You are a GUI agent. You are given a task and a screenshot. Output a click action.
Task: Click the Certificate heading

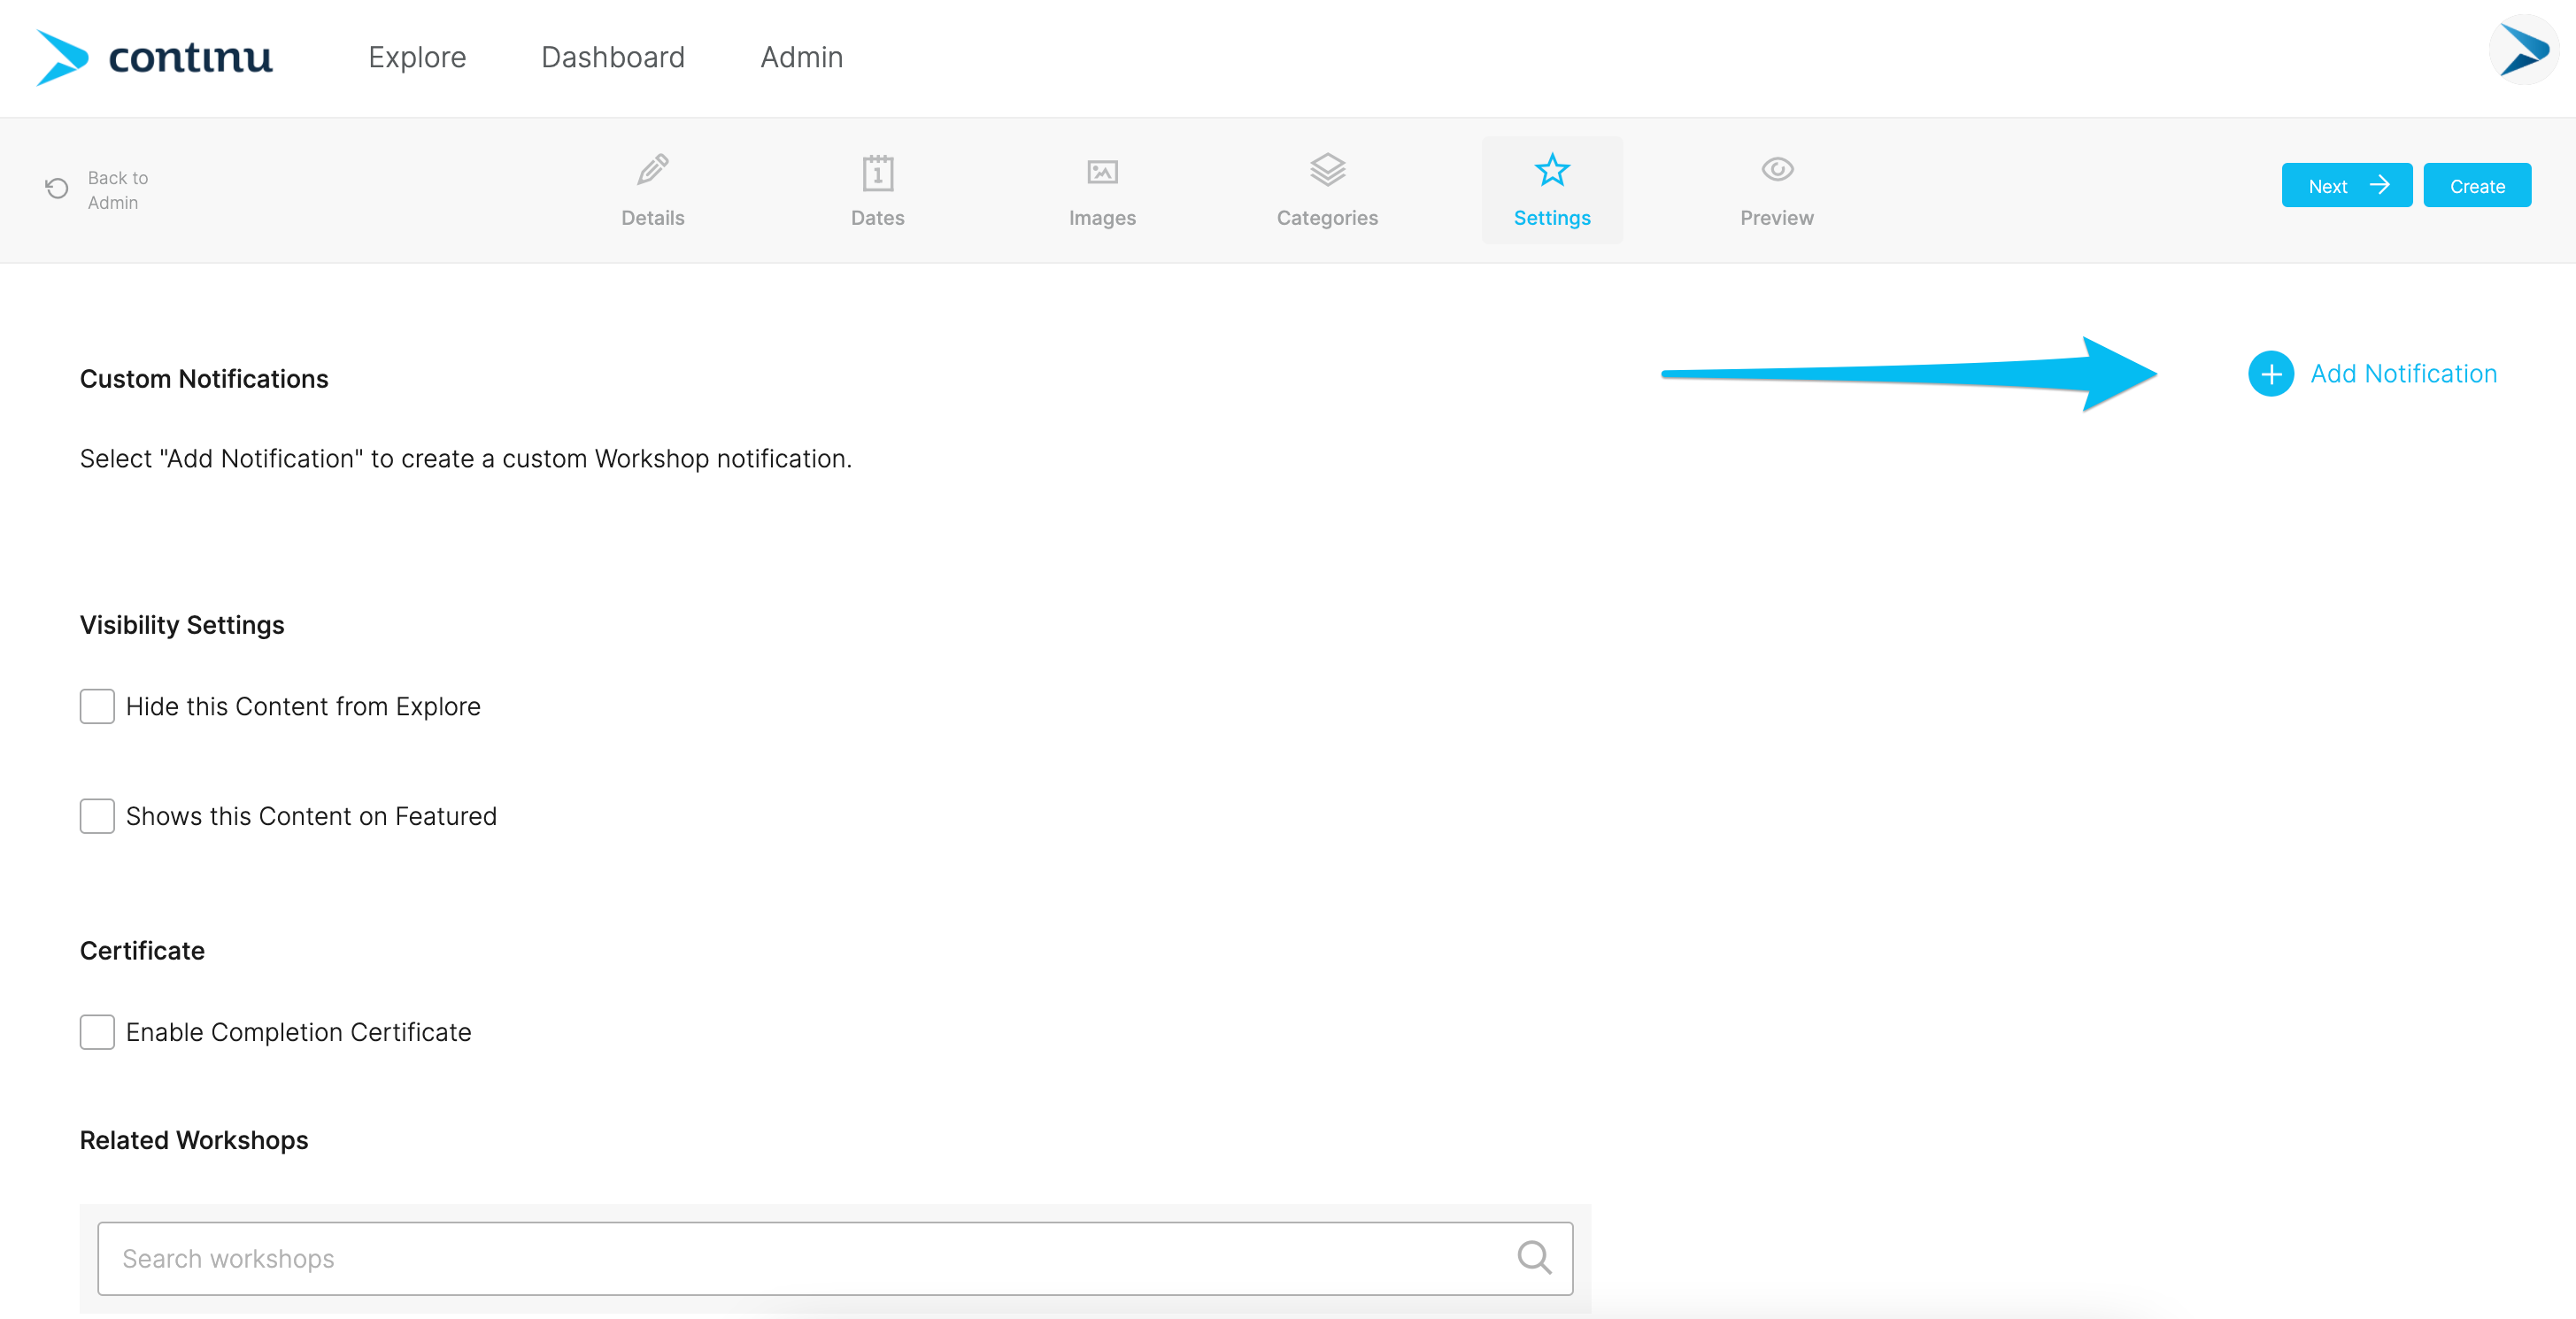coord(142,951)
